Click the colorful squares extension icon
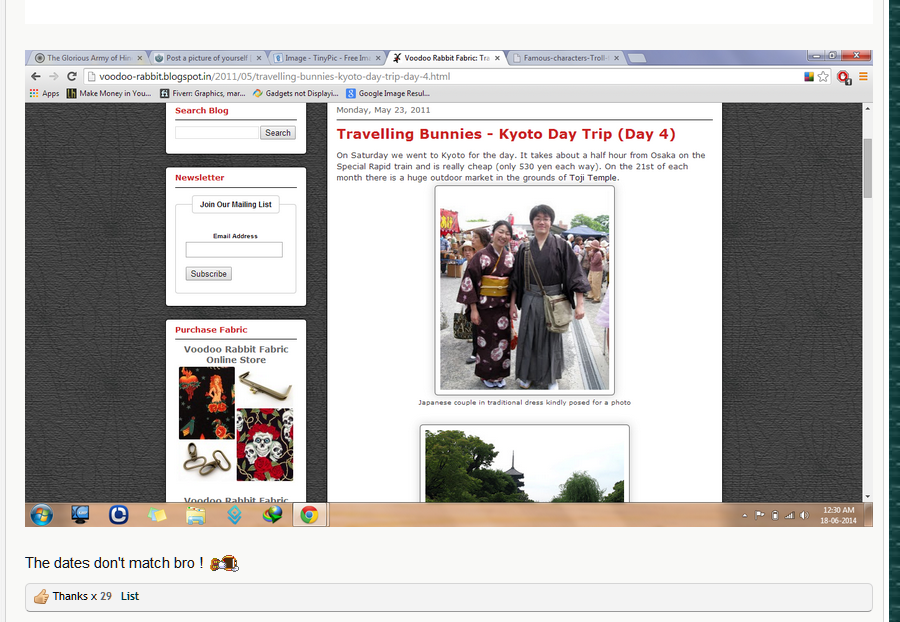900x622 pixels. tap(809, 76)
